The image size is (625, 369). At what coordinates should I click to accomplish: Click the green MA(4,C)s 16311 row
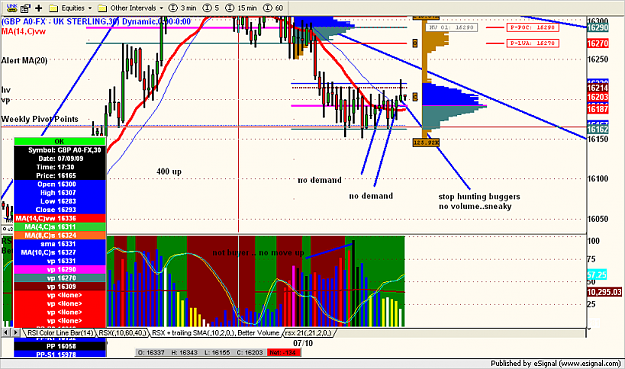pyautogui.click(x=60, y=227)
